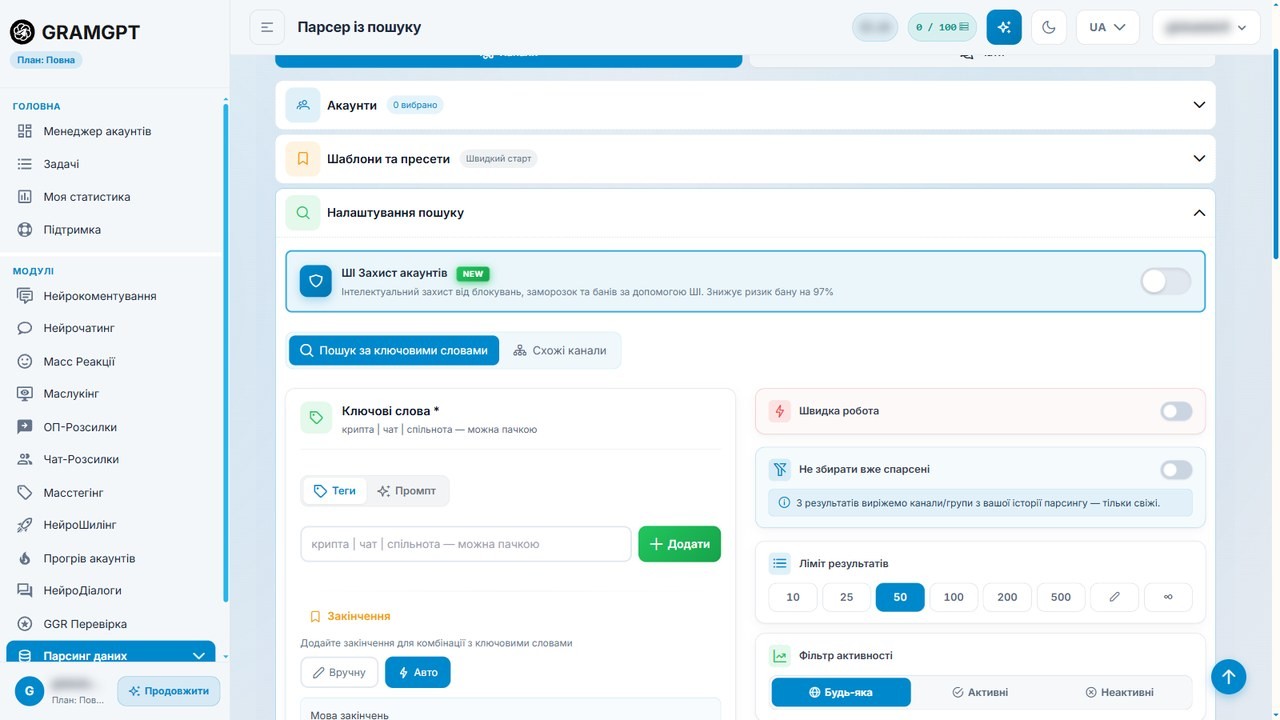Click the green Додати button
This screenshot has height=720, width=1280.
[x=680, y=544]
